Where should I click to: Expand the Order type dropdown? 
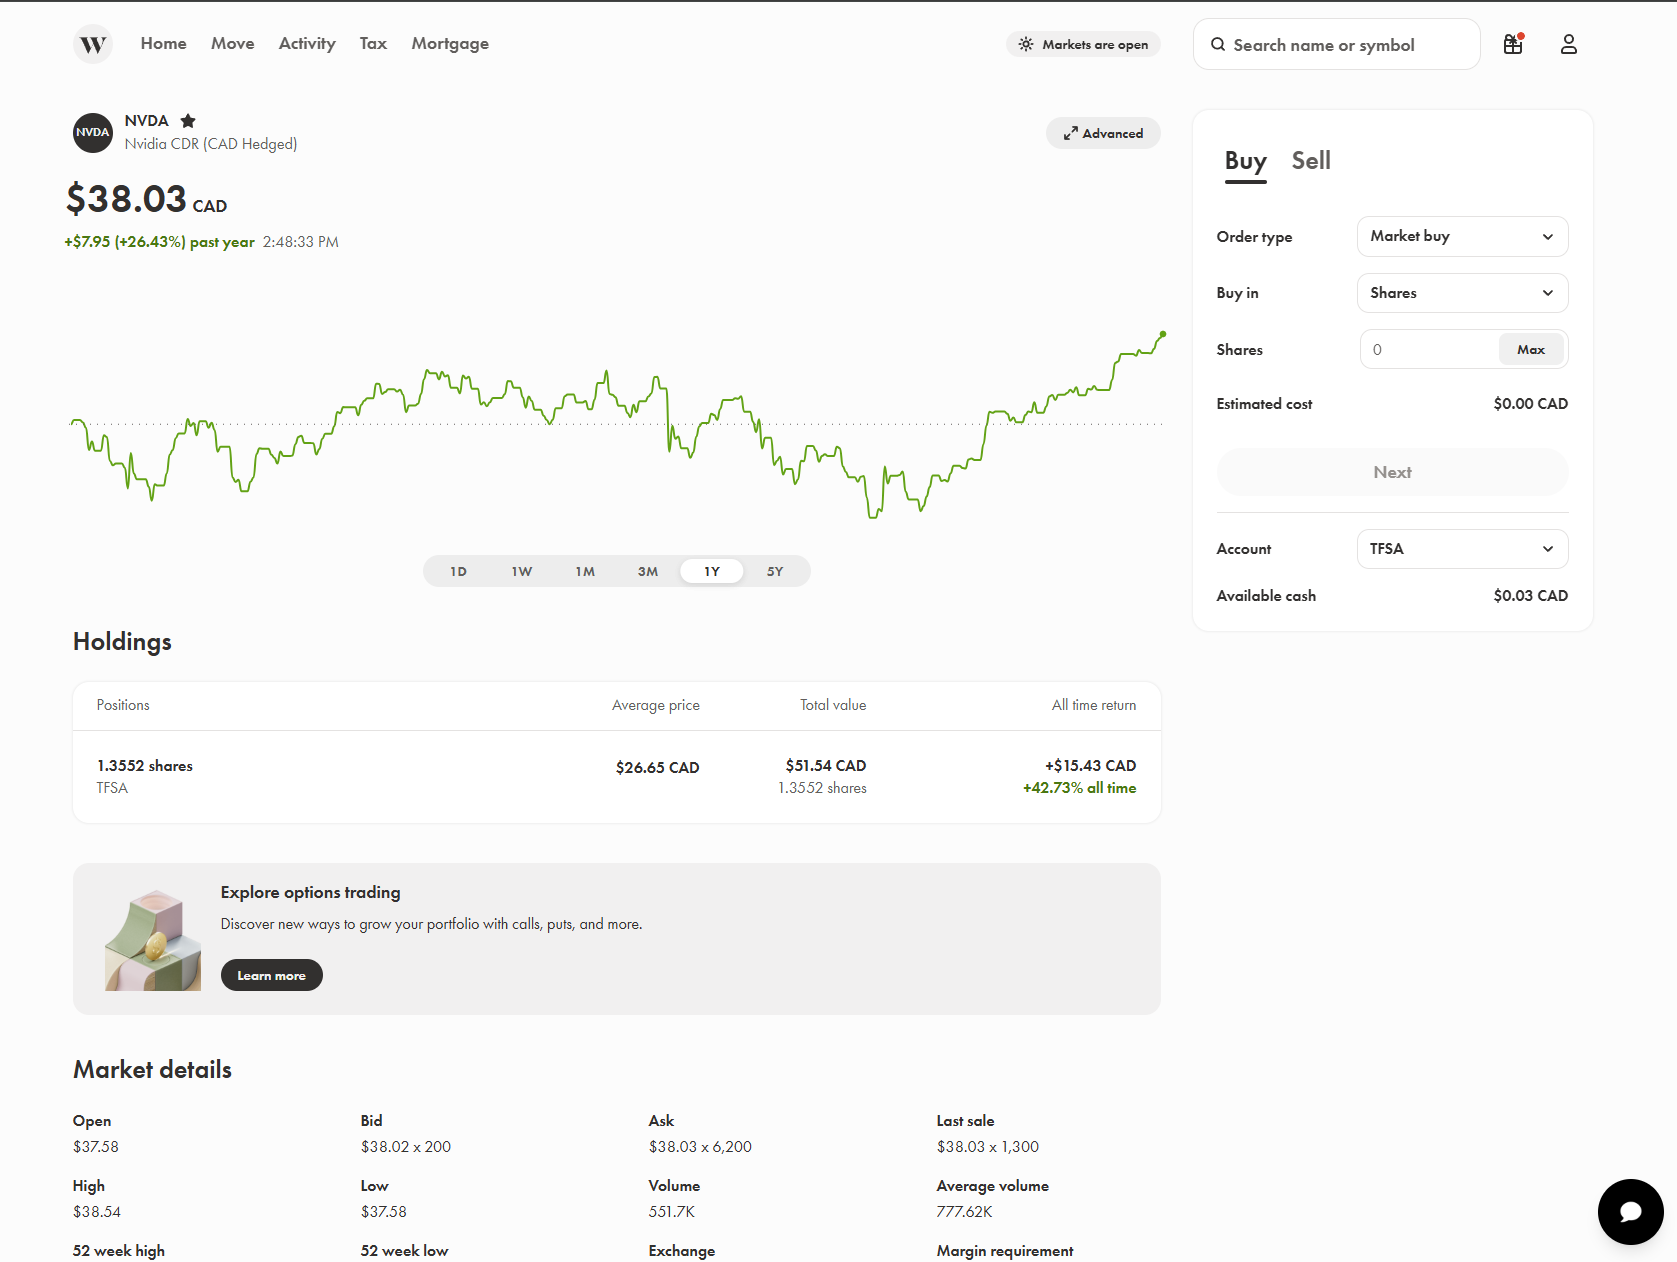1462,236
